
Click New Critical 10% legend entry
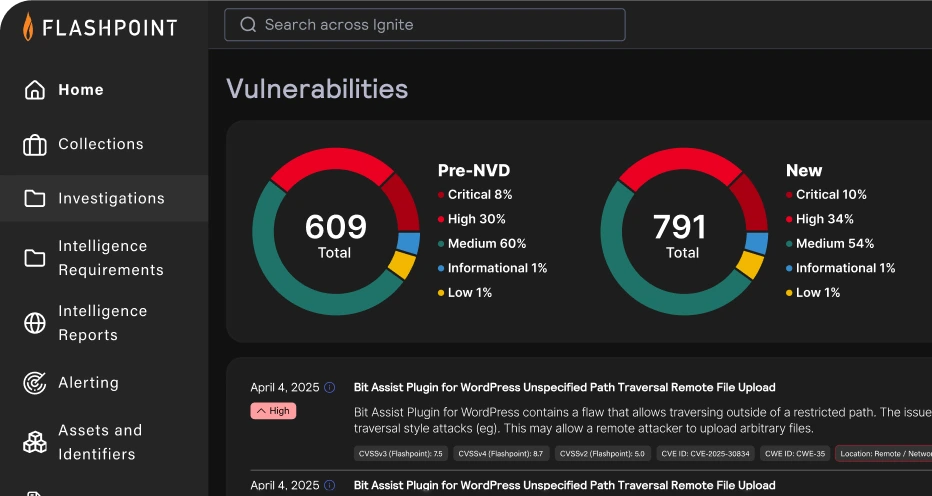(x=826, y=194)
